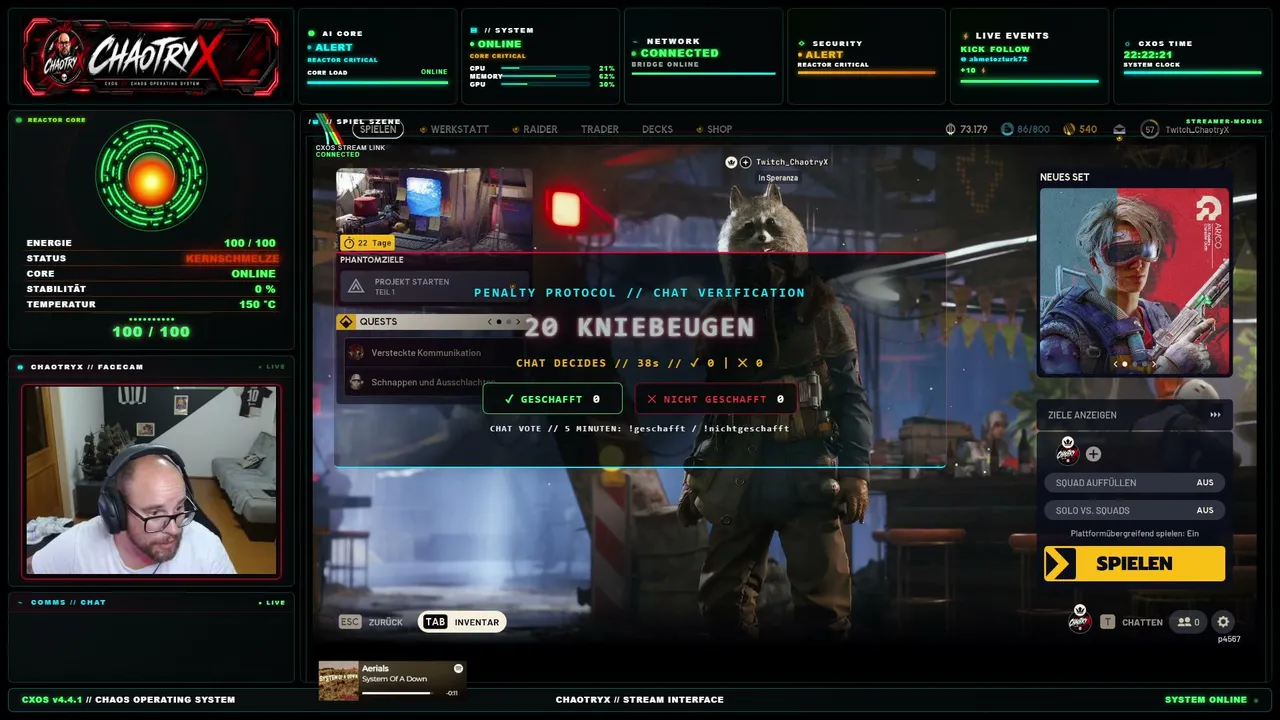
Task: Click the 22:22:21 system clock
Action: tap(1146, 55)
